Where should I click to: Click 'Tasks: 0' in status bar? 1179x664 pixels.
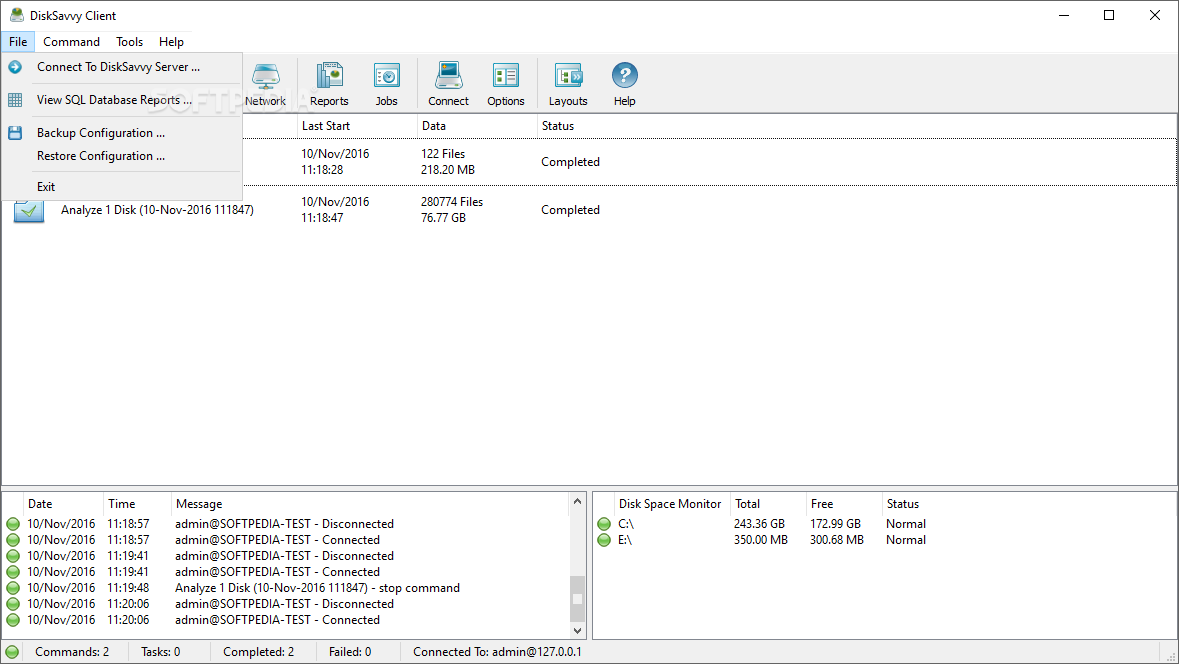pyautogui.click(x=161, y=652)
